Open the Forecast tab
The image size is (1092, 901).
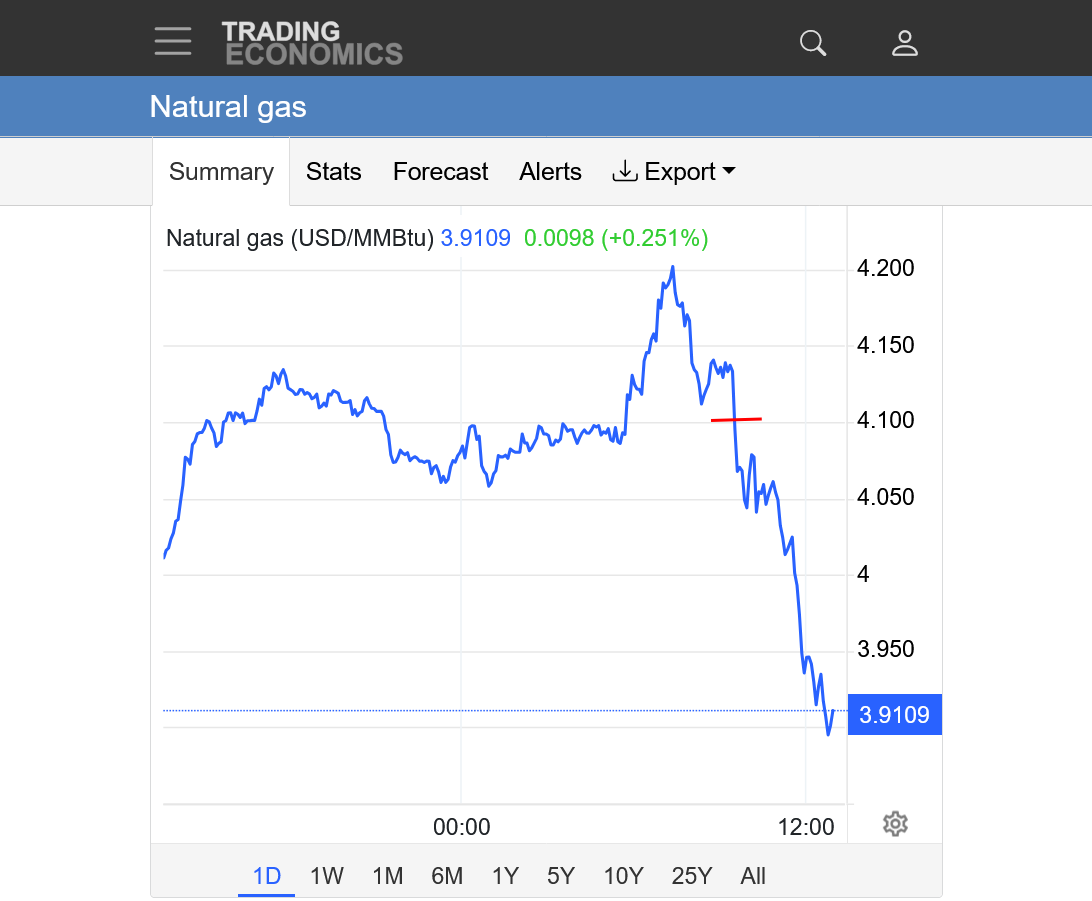[x=440, y=172]
